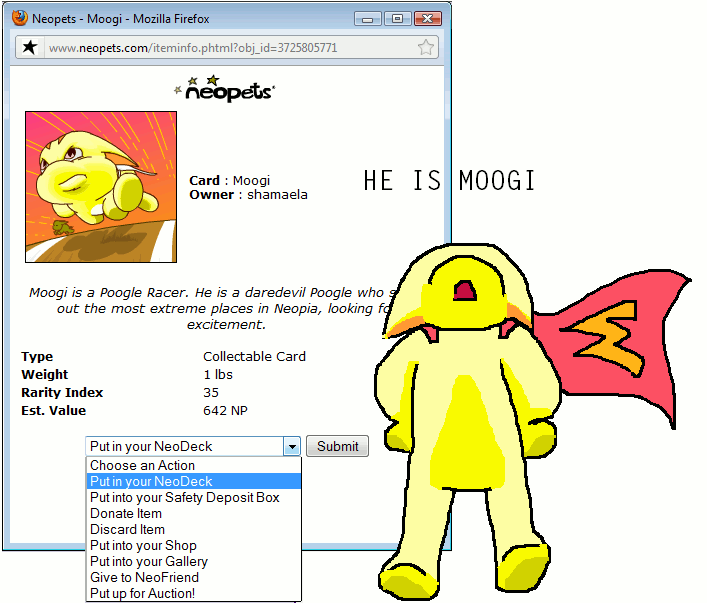The height and width of the screenshot is (603, 707).
Task: Select 'Put into your Shop'
Action: click(x=193, y=545)
